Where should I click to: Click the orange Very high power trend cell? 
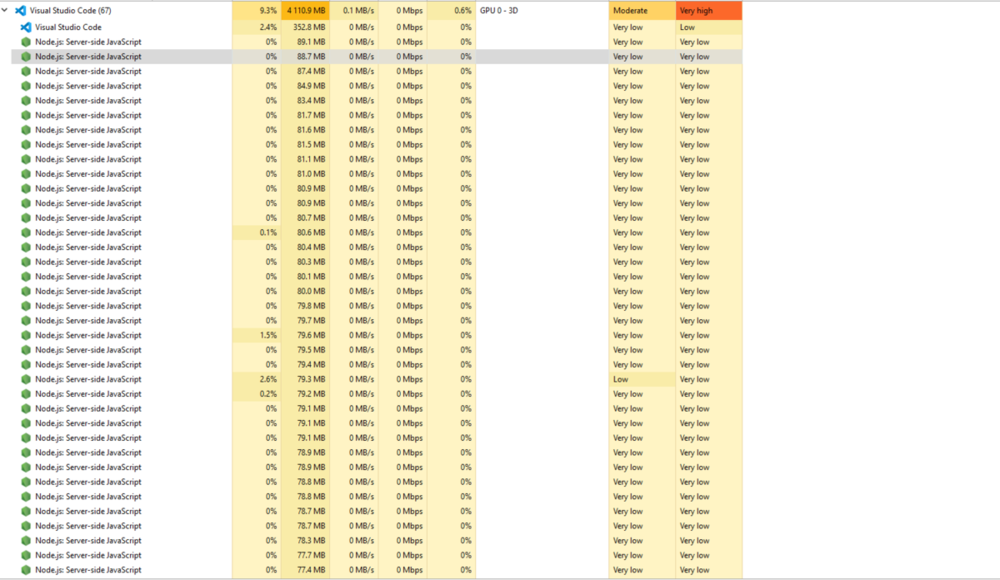click(x=708, y=11)
